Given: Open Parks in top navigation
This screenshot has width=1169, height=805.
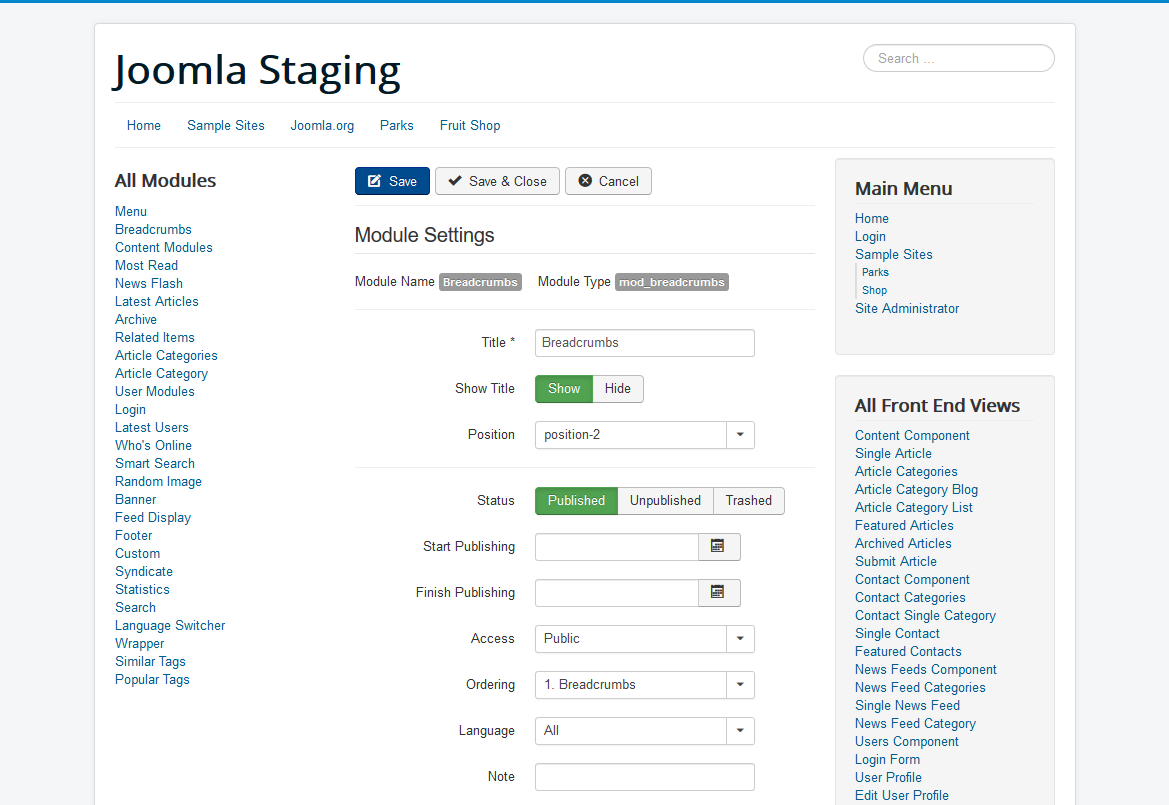Looking at the screenshot, I should click(x=397, y=125).
